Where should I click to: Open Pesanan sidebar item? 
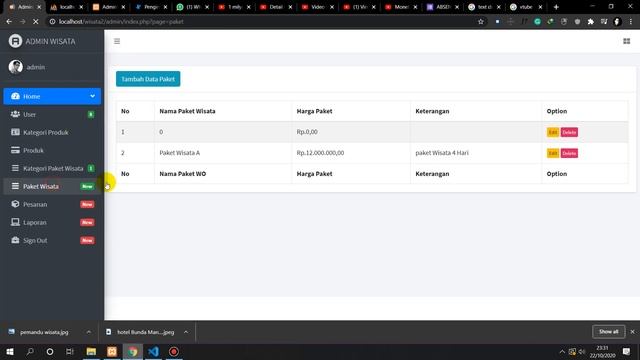click(52, 204)
